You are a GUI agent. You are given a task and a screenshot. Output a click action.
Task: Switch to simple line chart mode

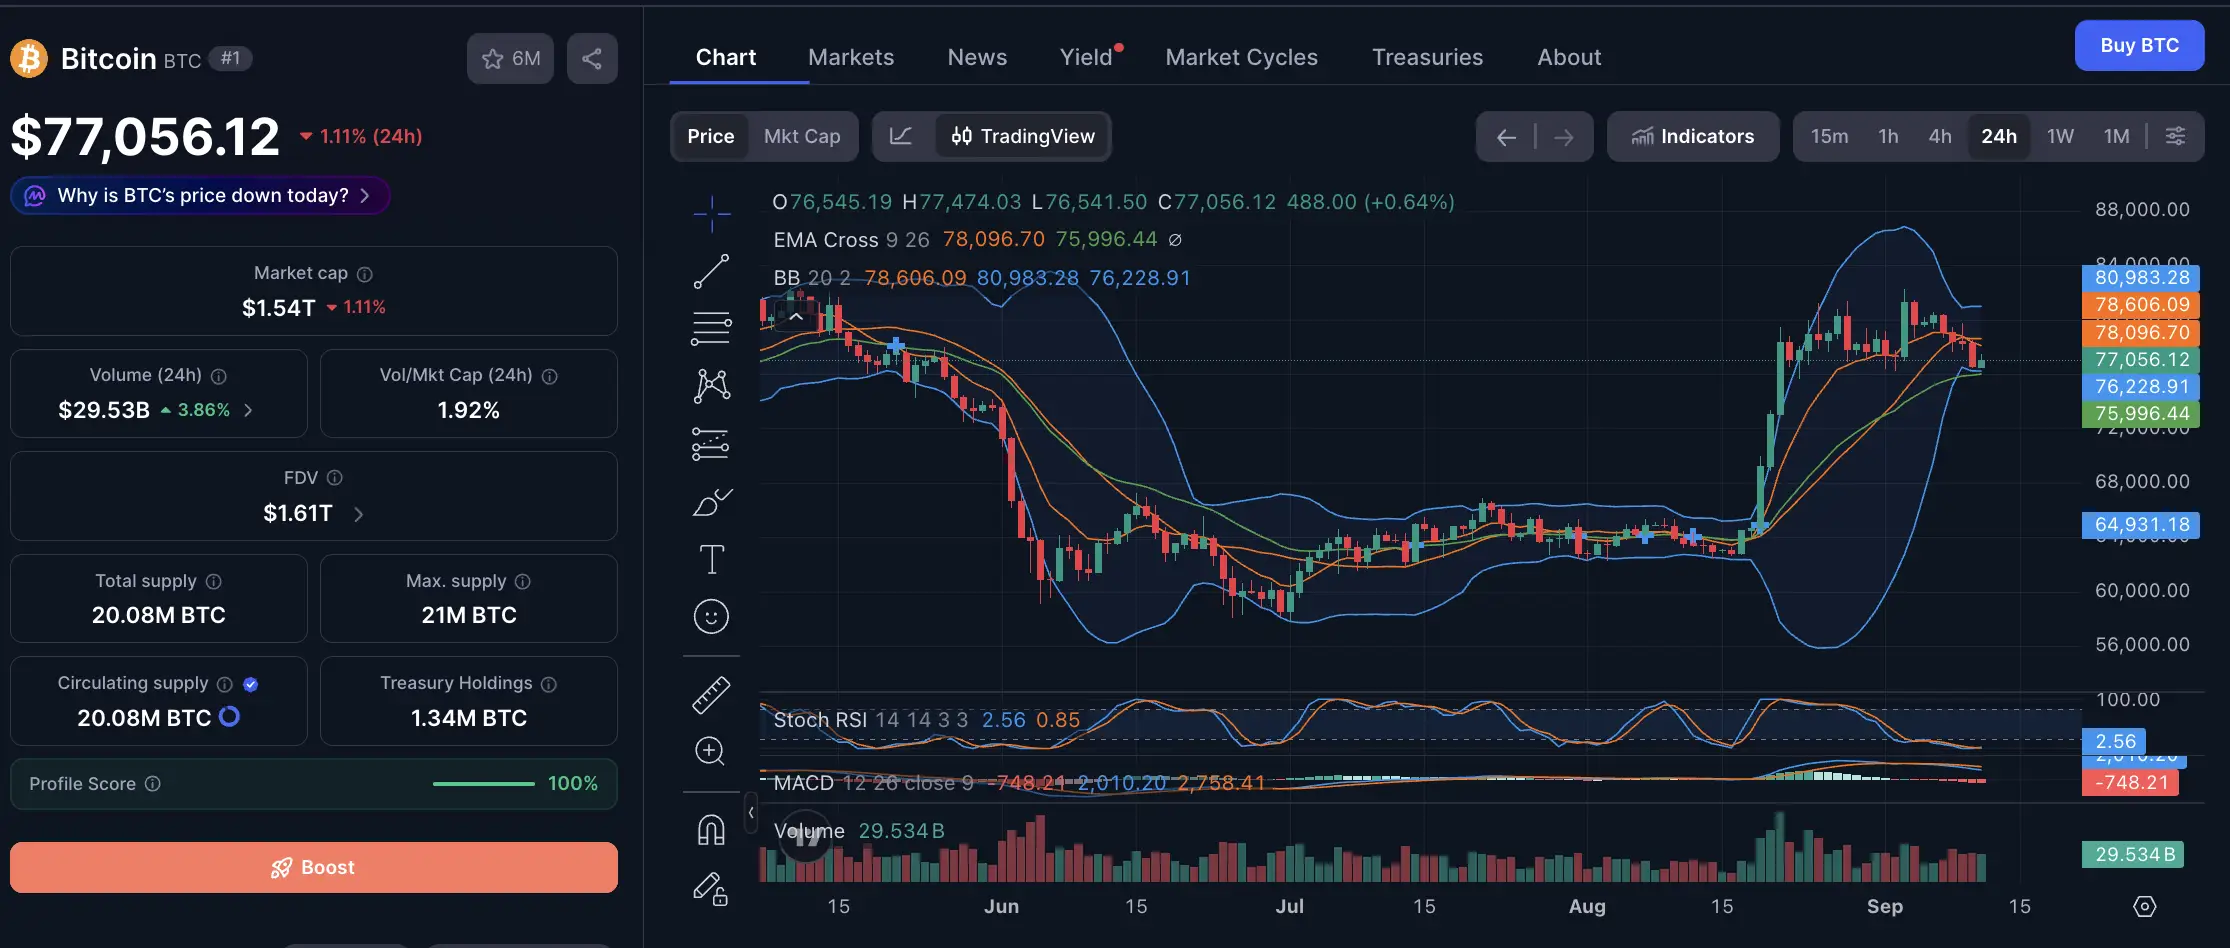tap(901, 136)
